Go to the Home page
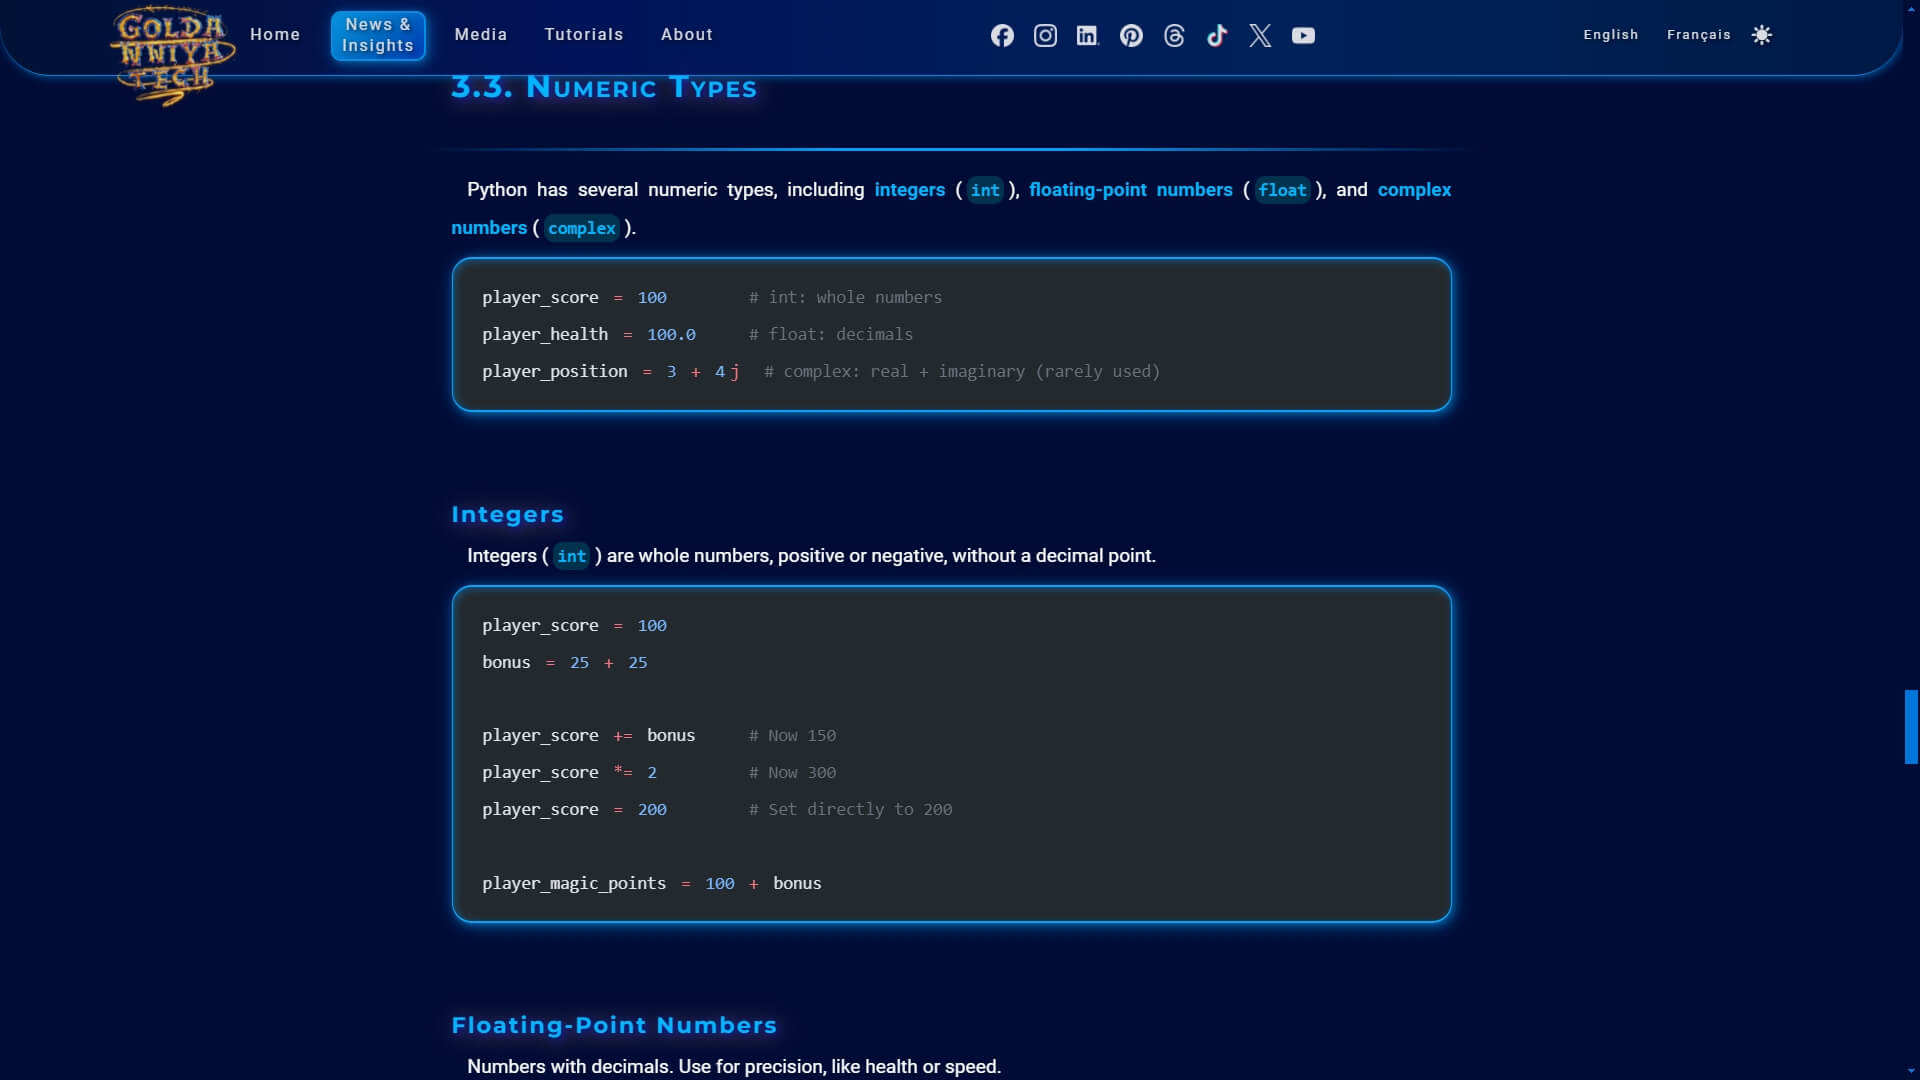Screen dimensions: 1920x1080 pos(275,34)
